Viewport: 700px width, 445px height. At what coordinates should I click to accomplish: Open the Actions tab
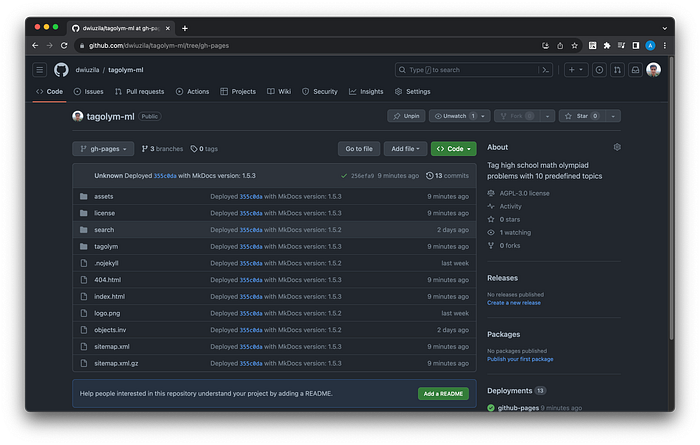pyautogui.click(x=192, y=91)
